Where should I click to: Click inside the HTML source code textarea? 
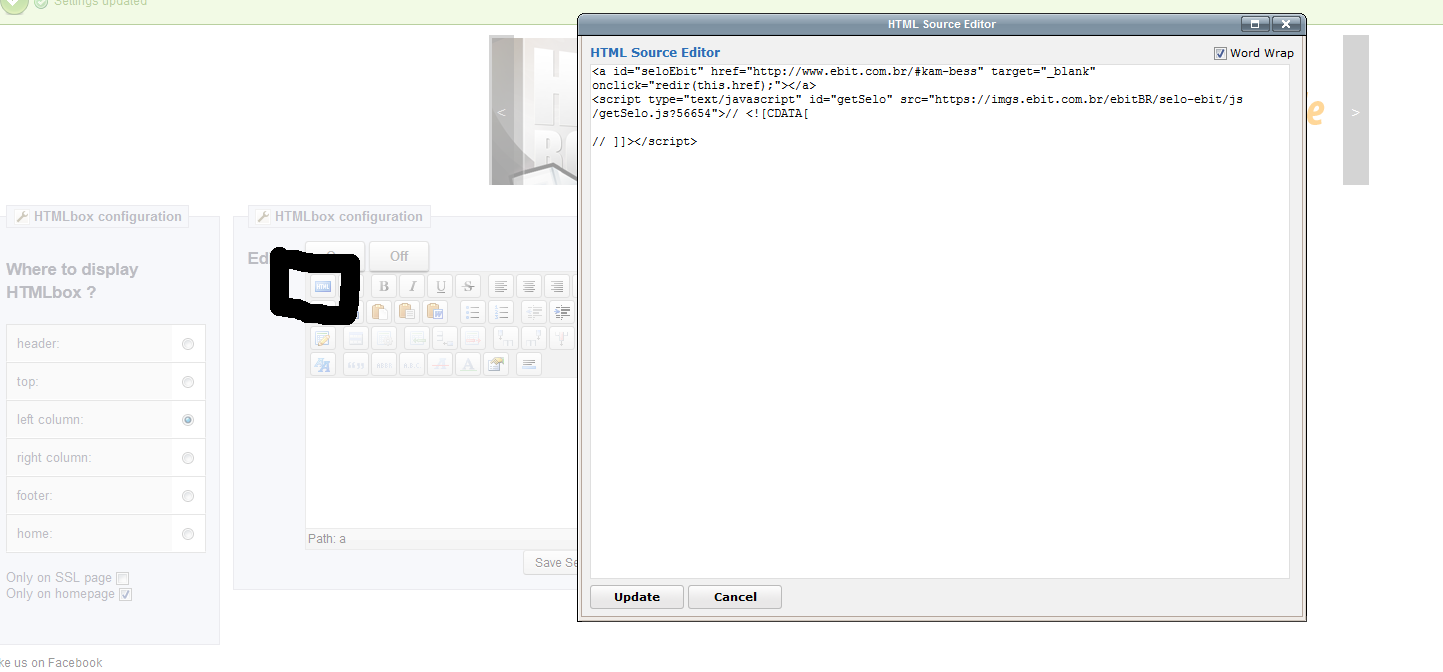click(939, 320)
